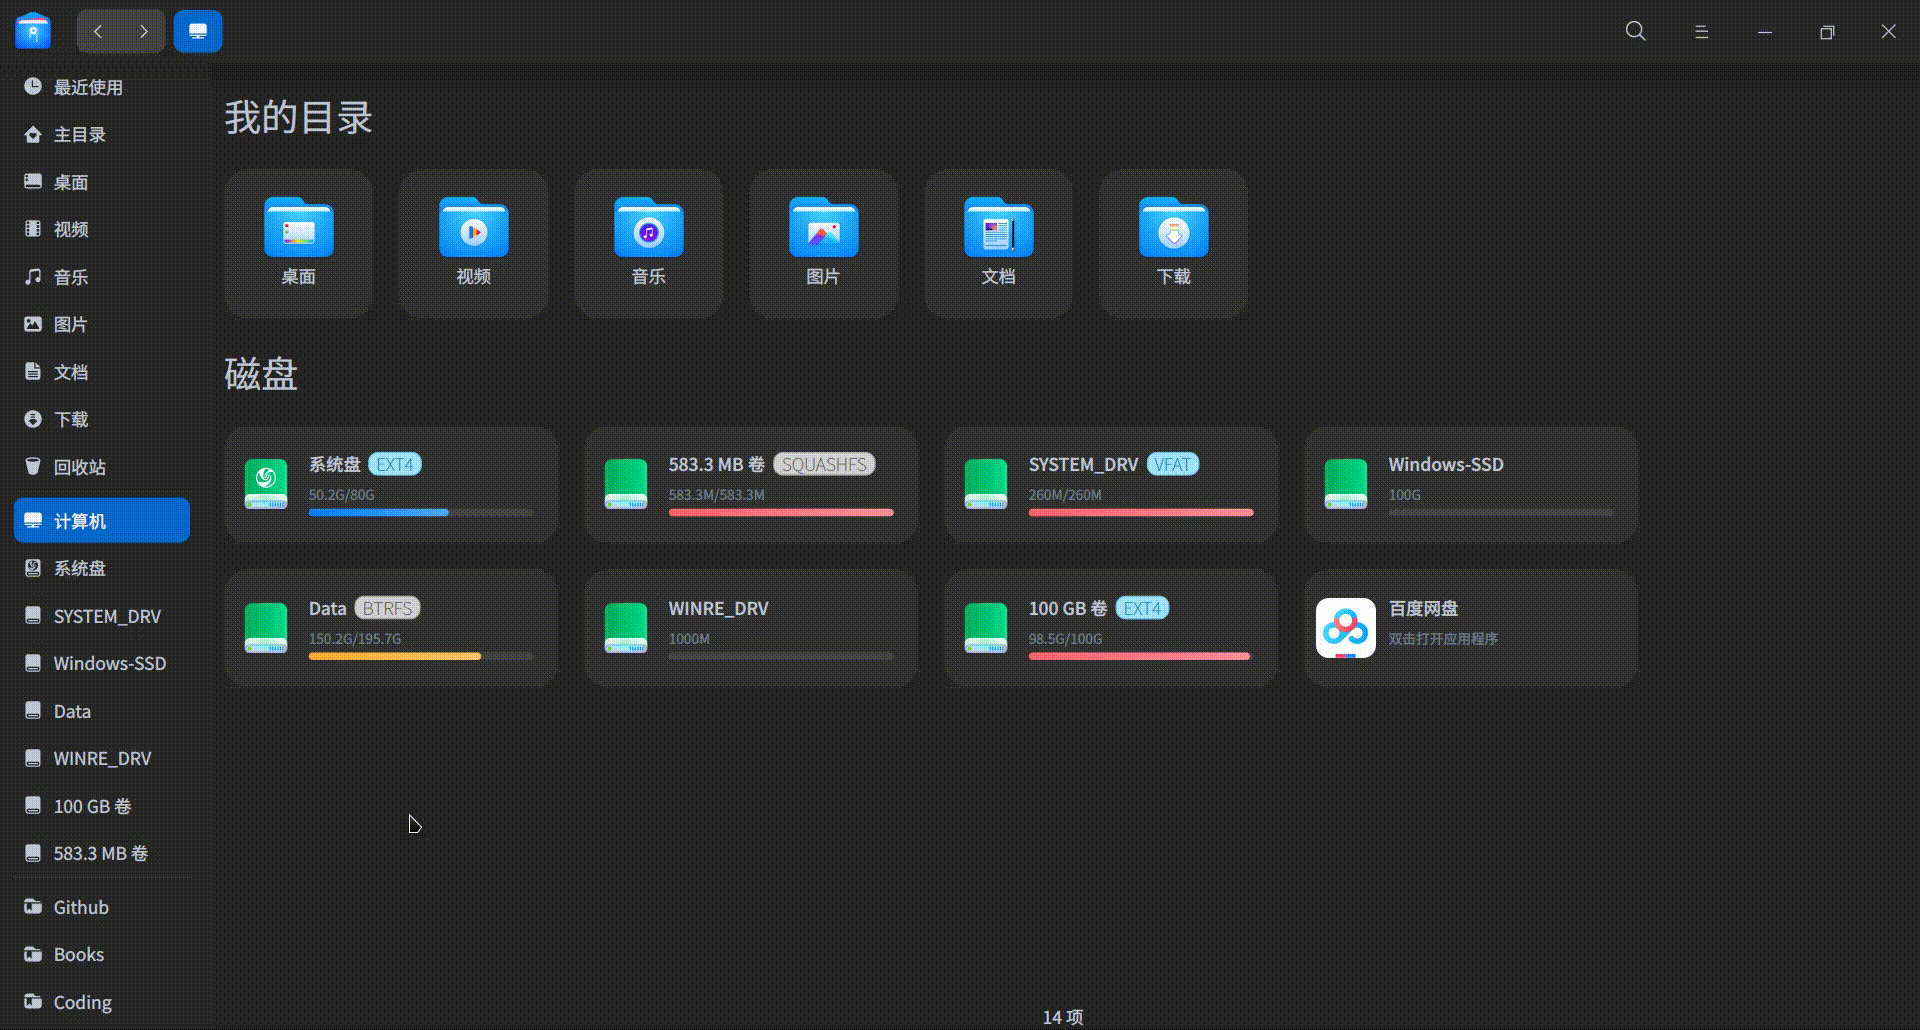Screen dimensions: 1920x1030
Task: Open the hamburger settings menu
Action: [x=1701, y=31]
